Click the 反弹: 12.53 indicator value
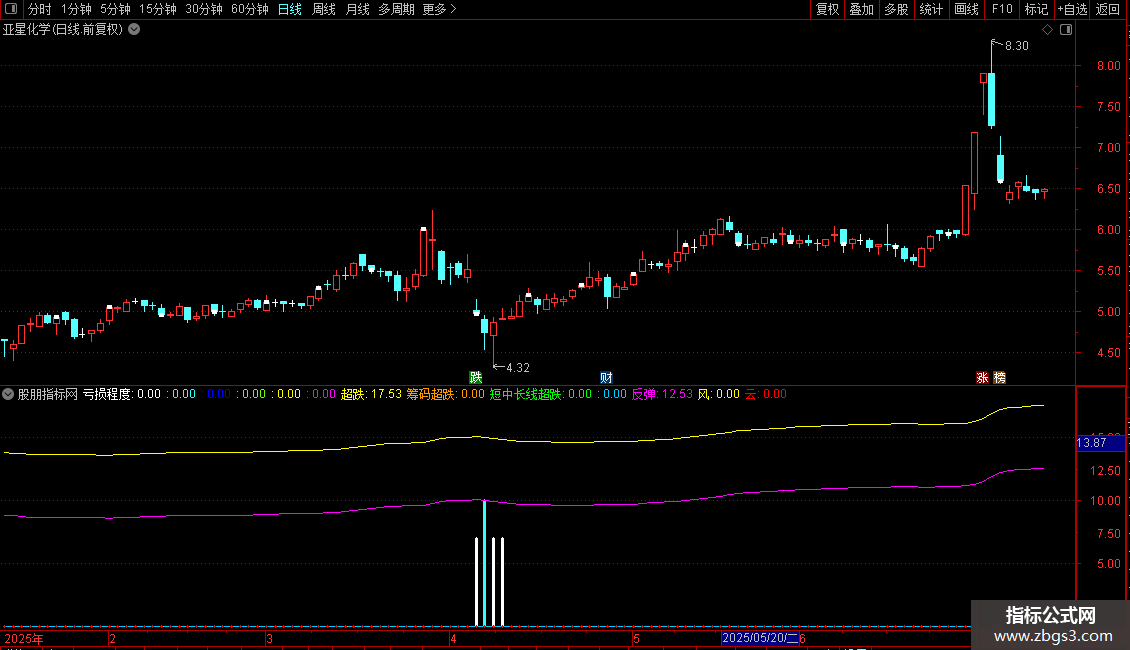 662,394
